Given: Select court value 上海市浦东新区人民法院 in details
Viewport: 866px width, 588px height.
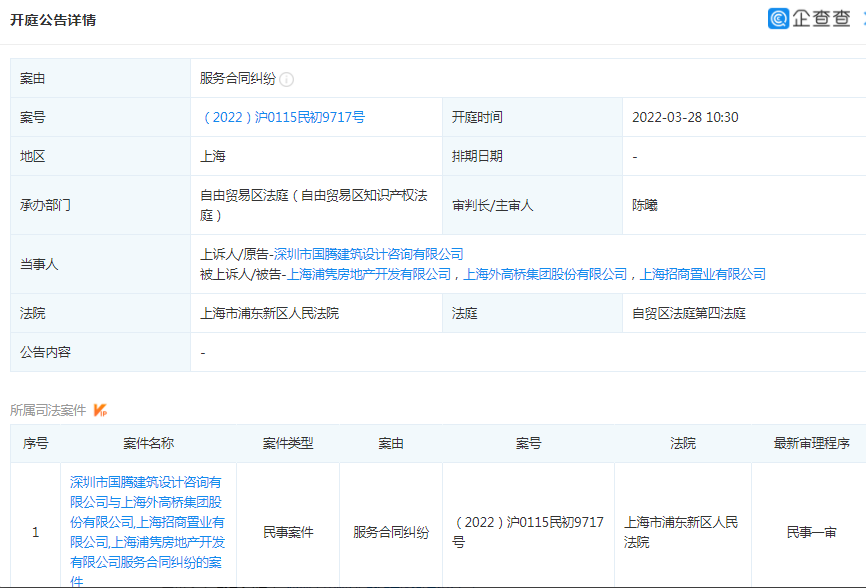Looking at the screenshot, I should (x=270, y=313).
